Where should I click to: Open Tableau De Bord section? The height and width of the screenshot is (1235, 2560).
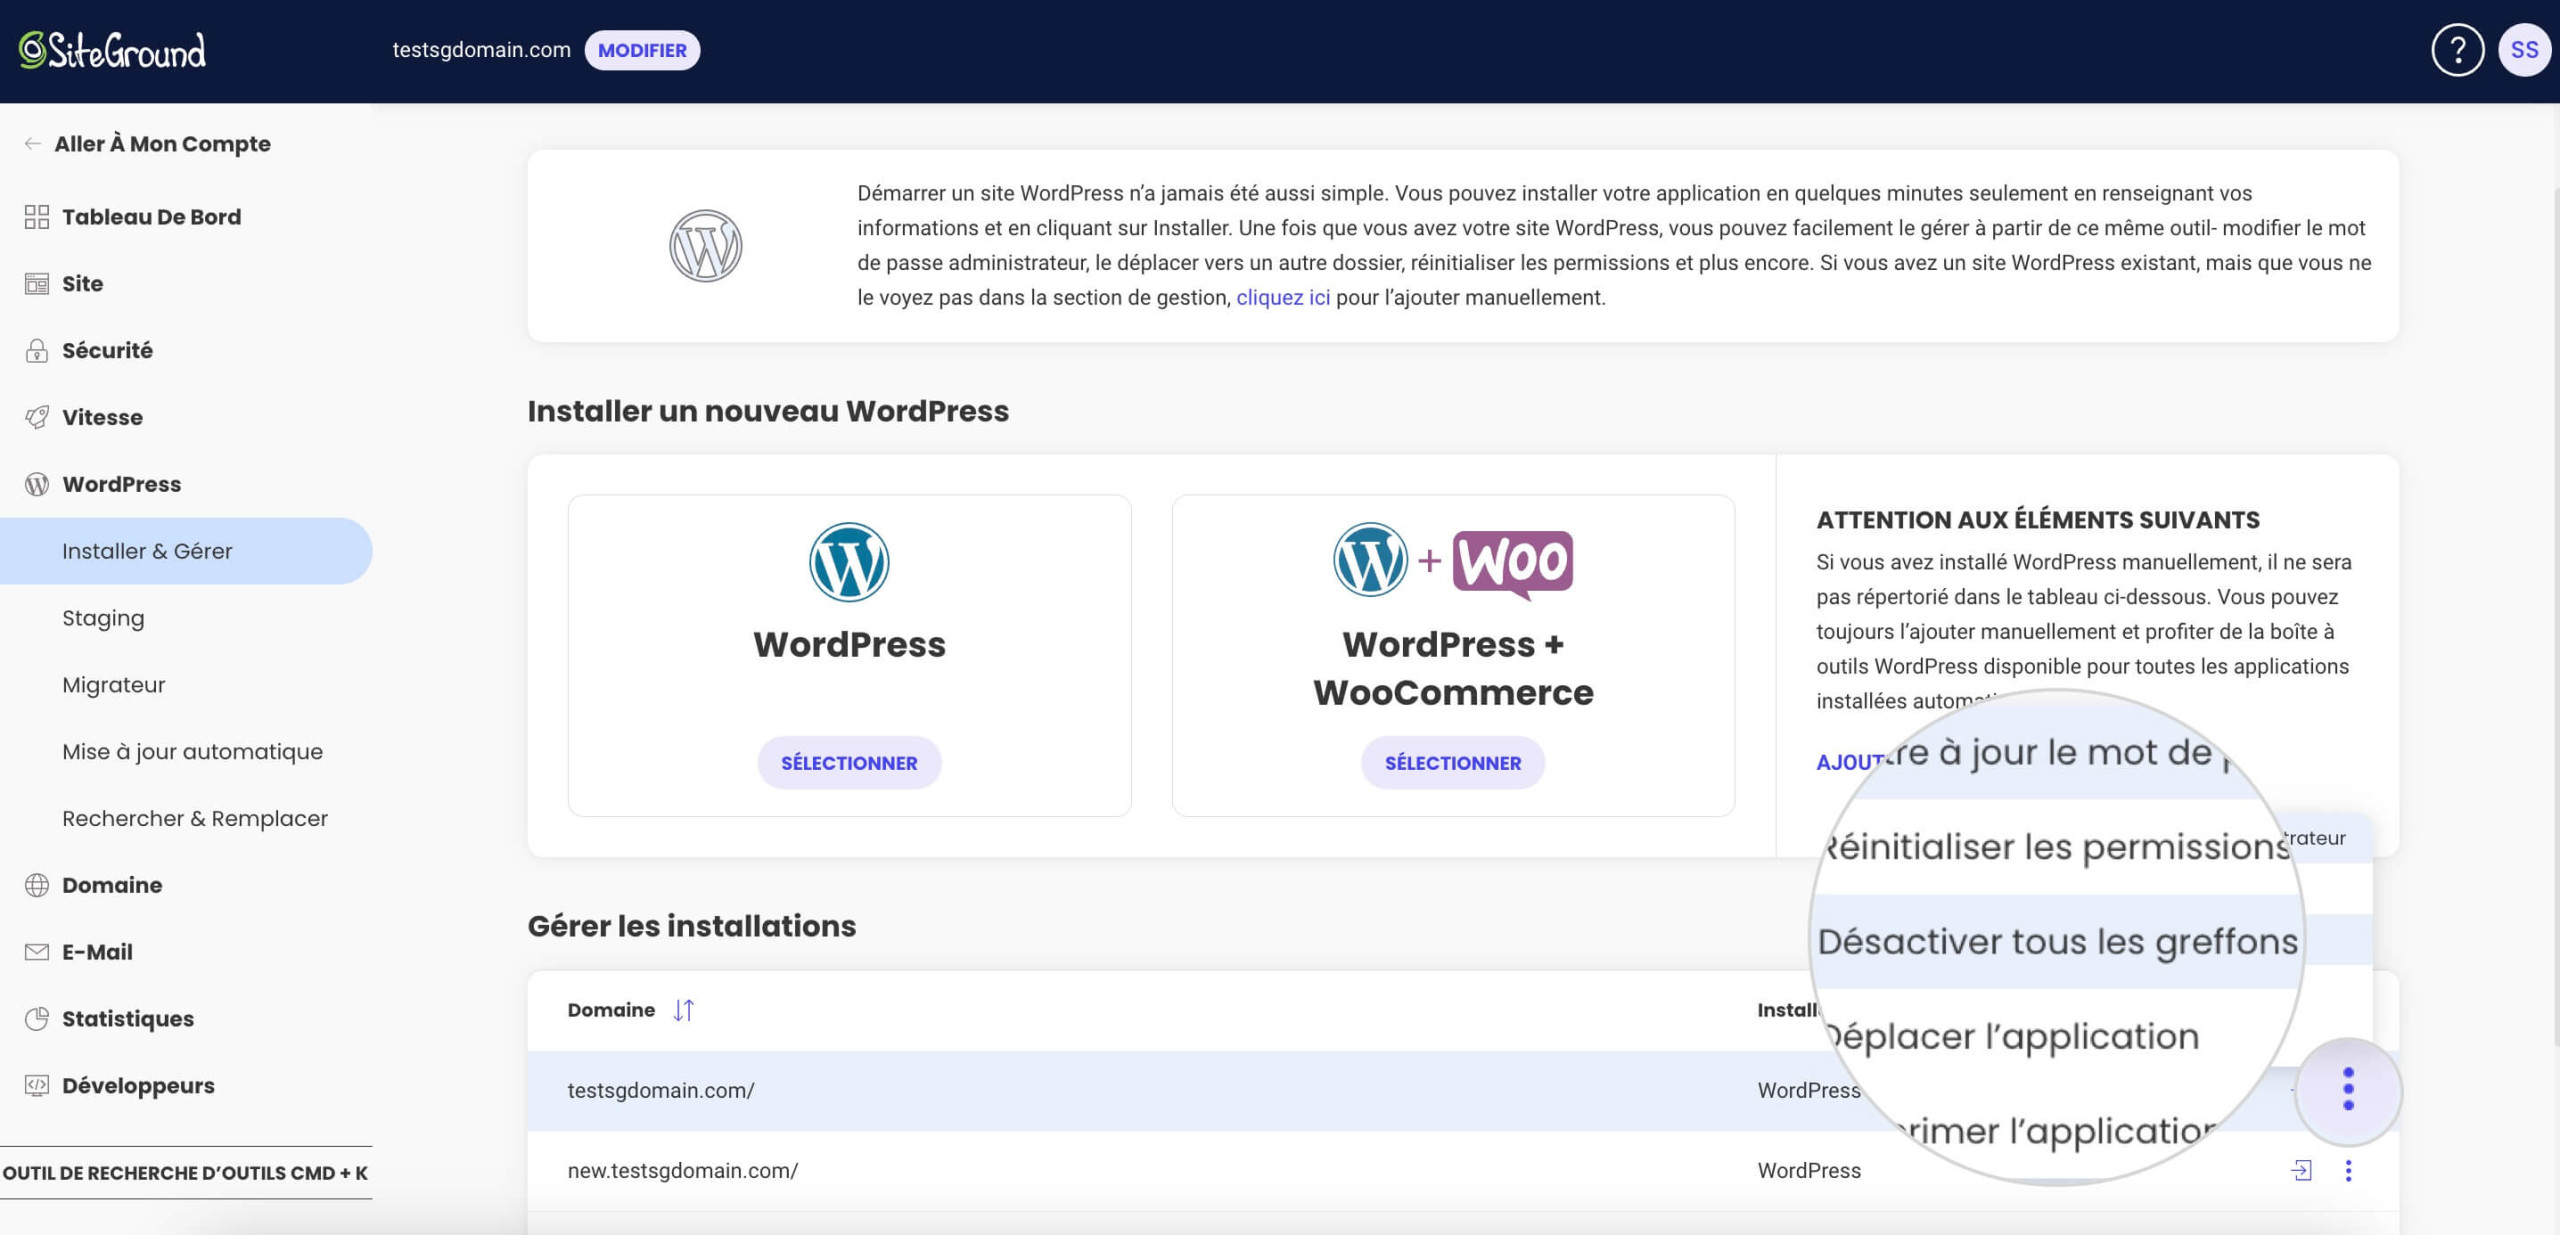[151, 217]
